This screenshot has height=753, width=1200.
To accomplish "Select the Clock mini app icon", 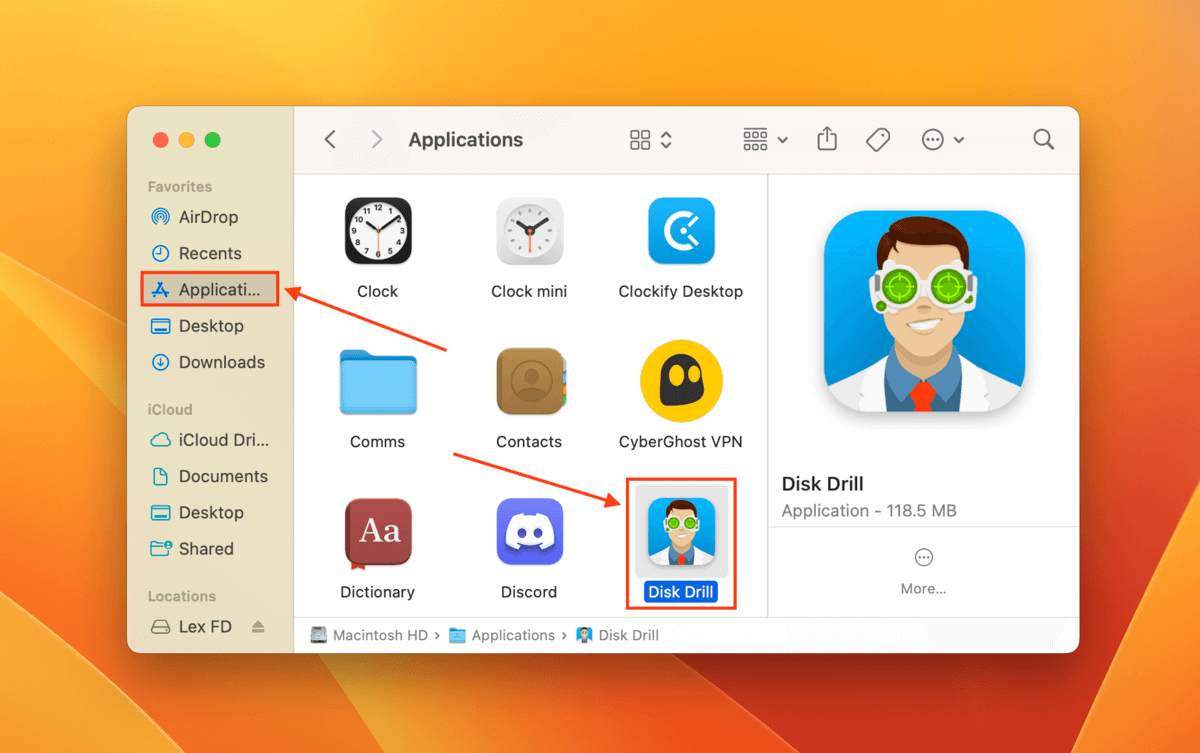I will click(x=529, y=231).
